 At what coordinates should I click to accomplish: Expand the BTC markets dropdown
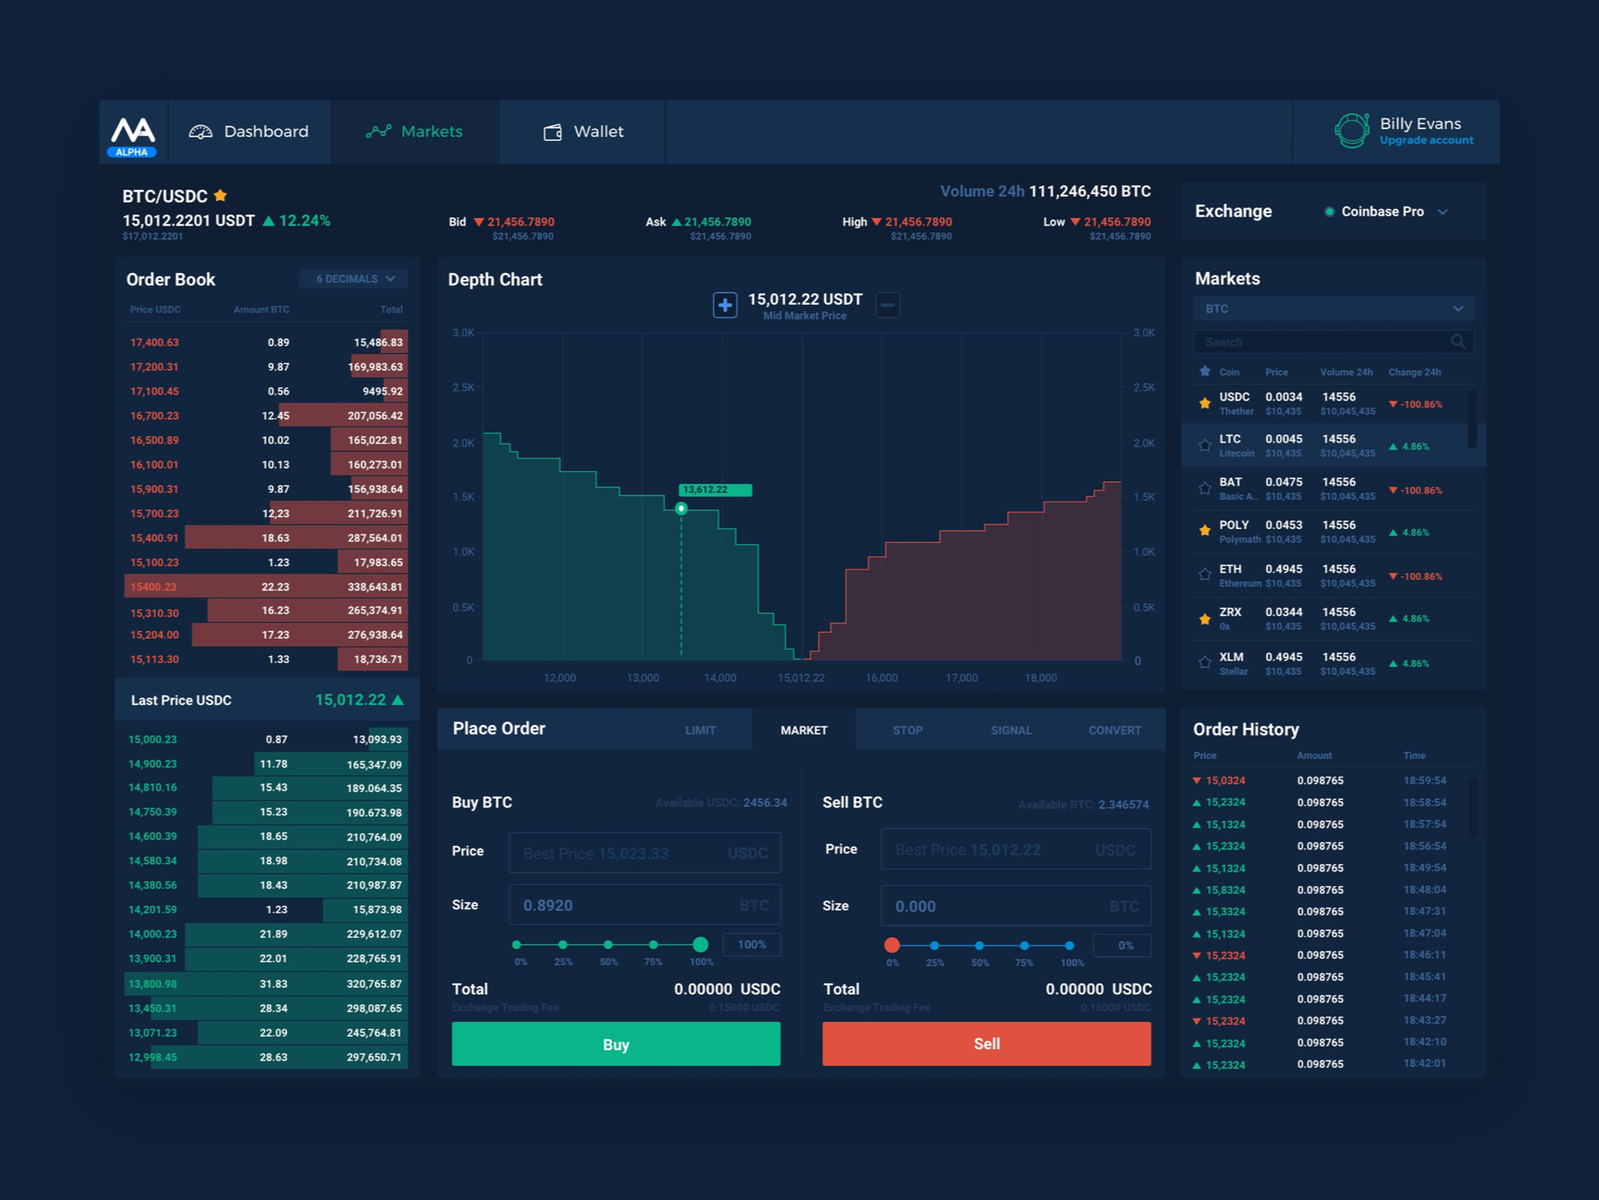pyautogui.click(x=1333, y=309)
